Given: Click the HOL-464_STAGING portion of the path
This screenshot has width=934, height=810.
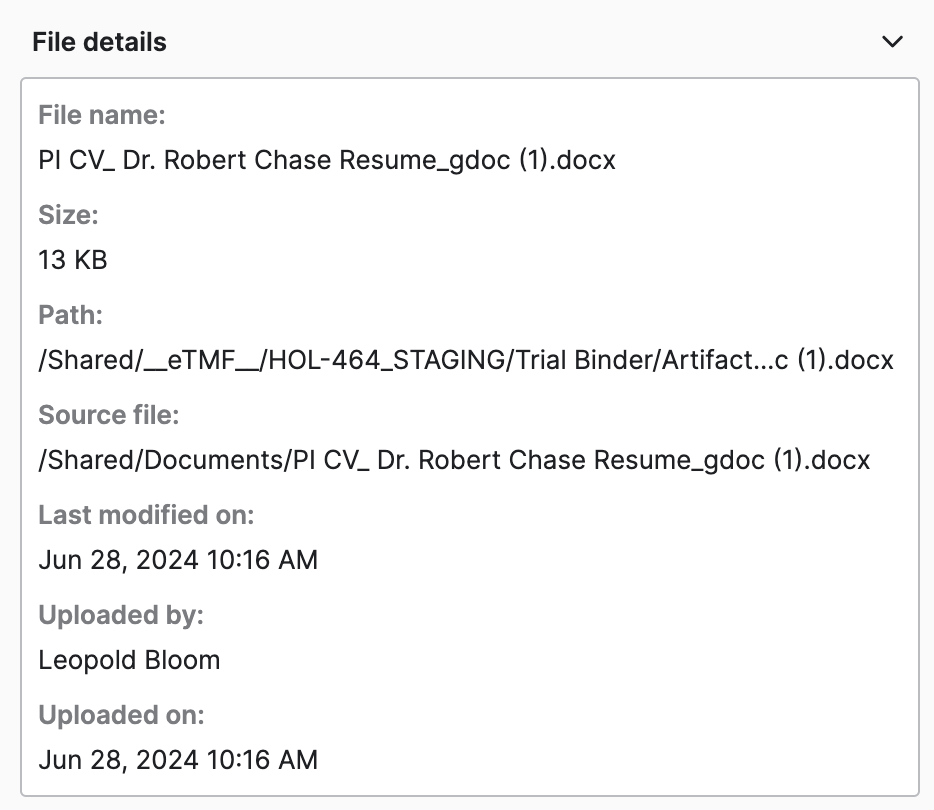Looking at the screenshot, I should pyautogui.click(x=387, y=360).
